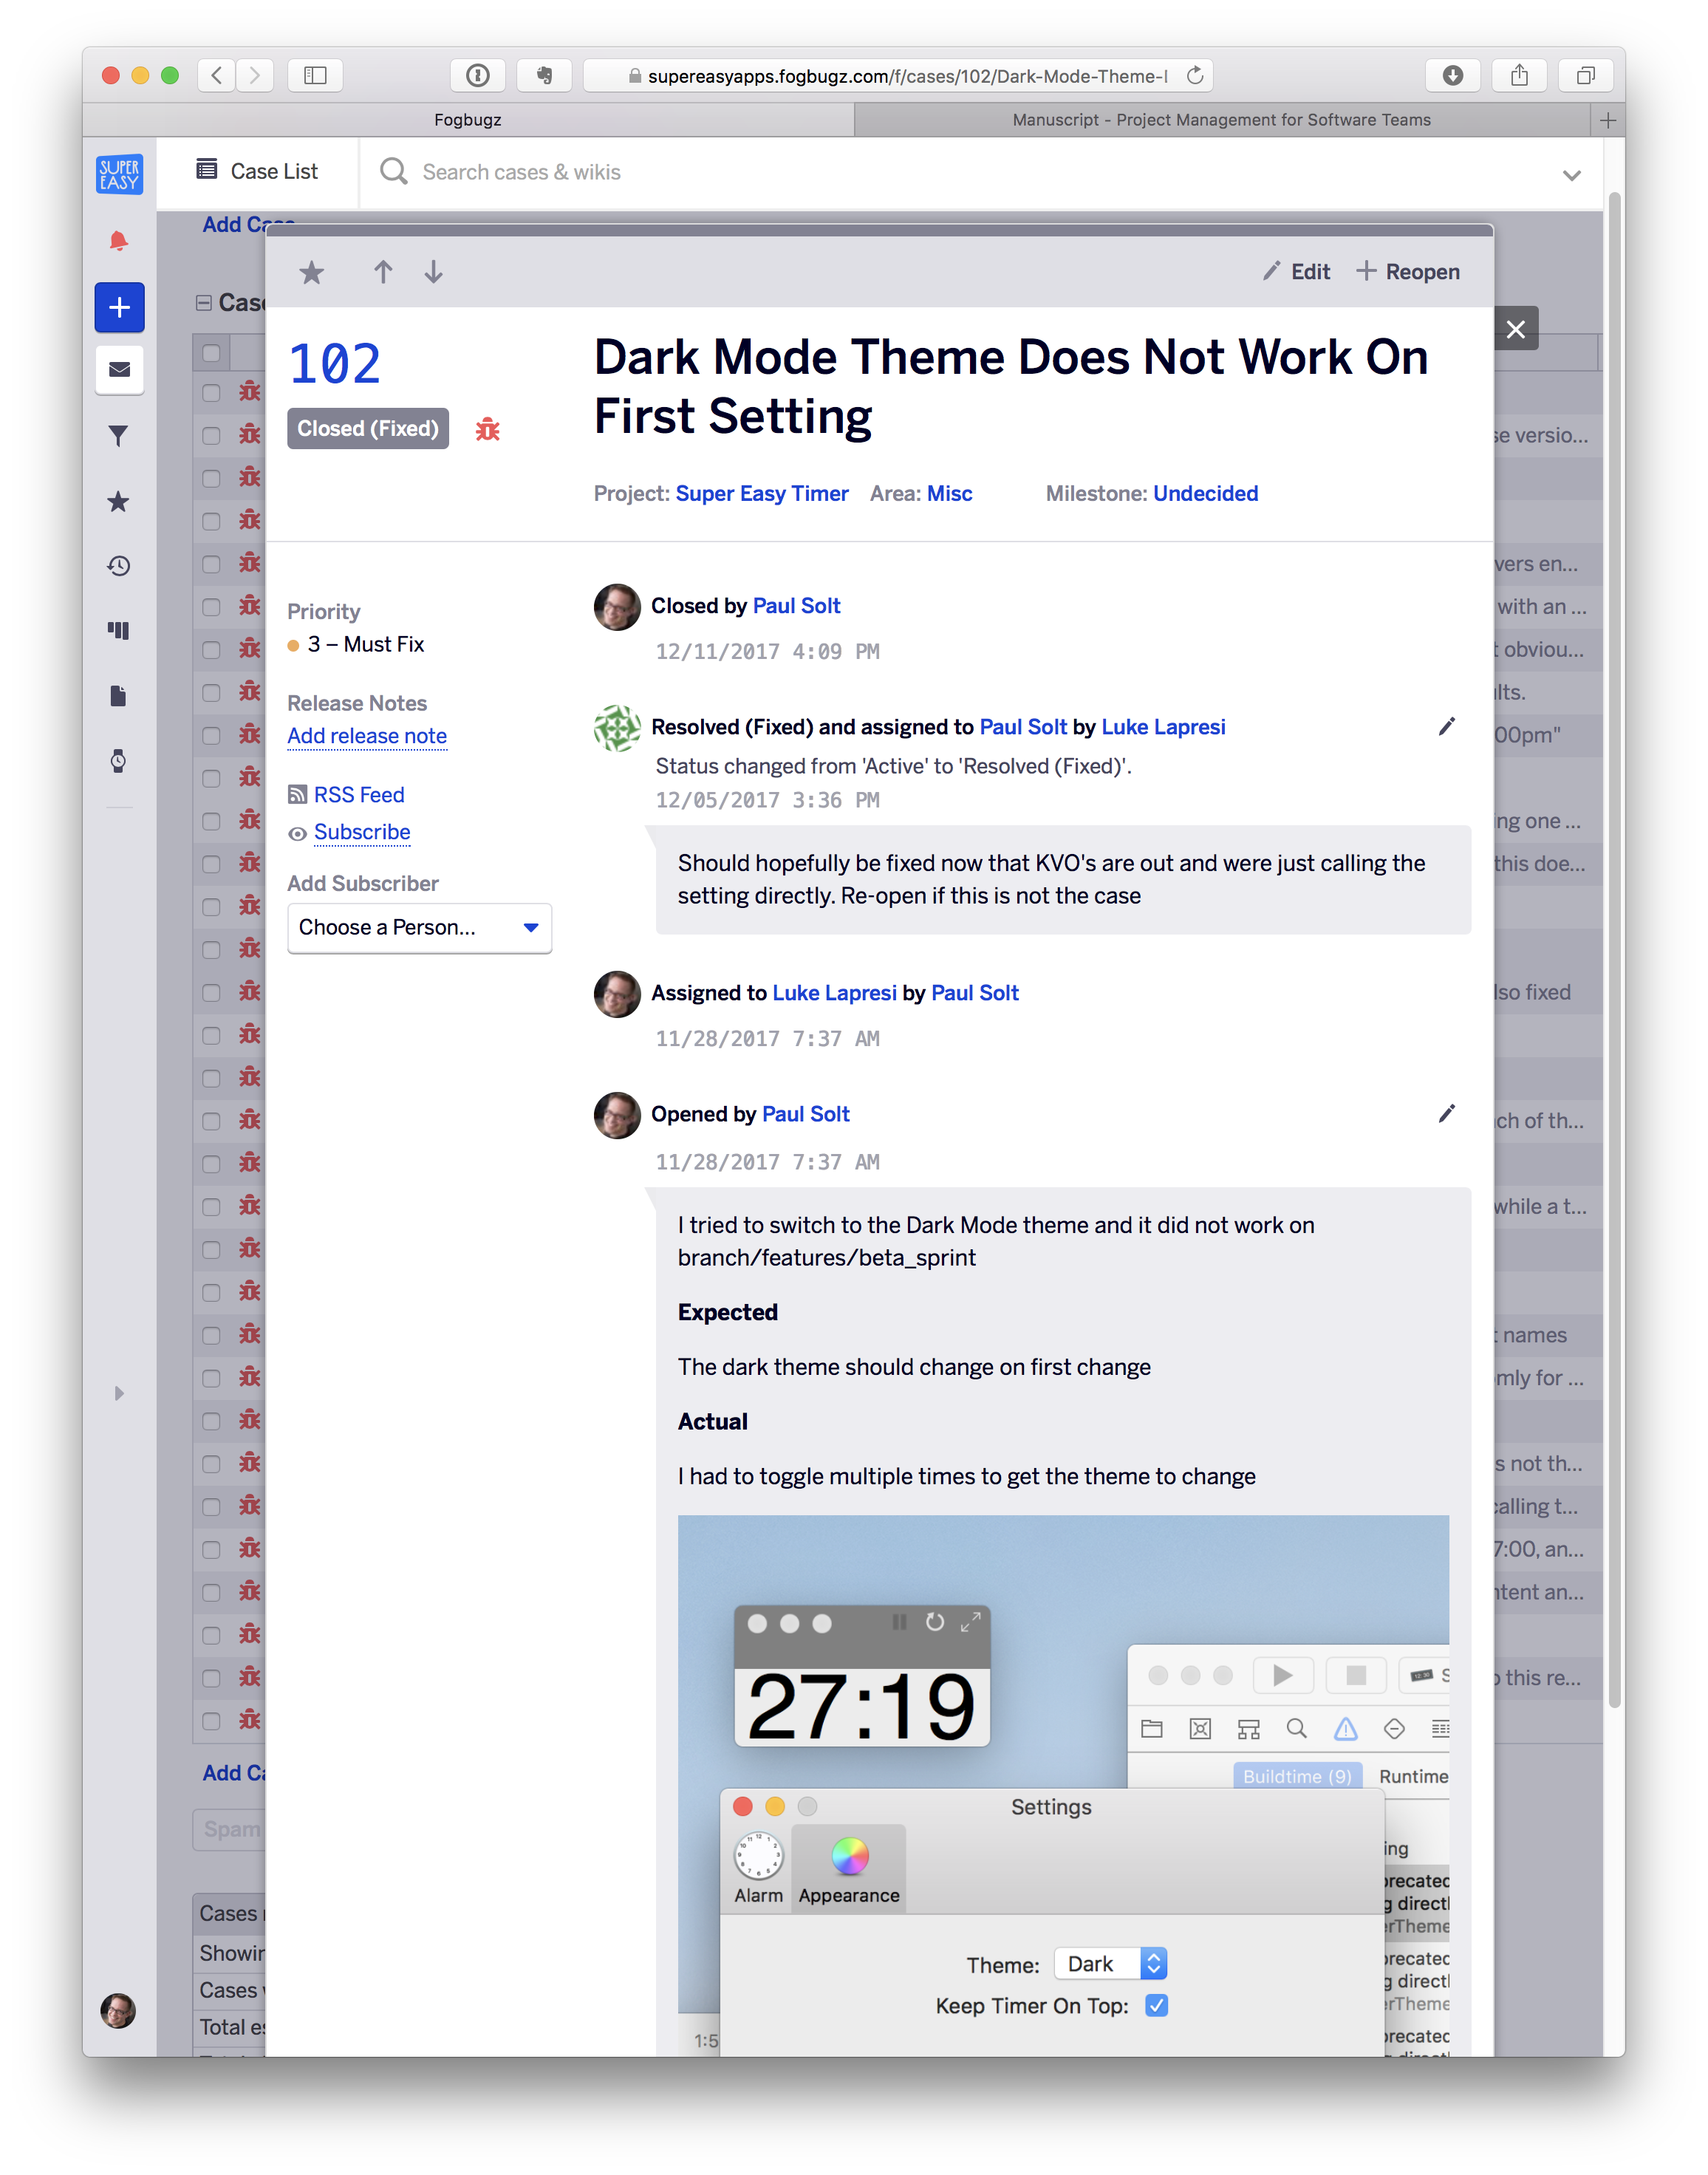Click the filter icon in left sidebar
This screenshot has height=2175, width=1708.
(120, 436)
